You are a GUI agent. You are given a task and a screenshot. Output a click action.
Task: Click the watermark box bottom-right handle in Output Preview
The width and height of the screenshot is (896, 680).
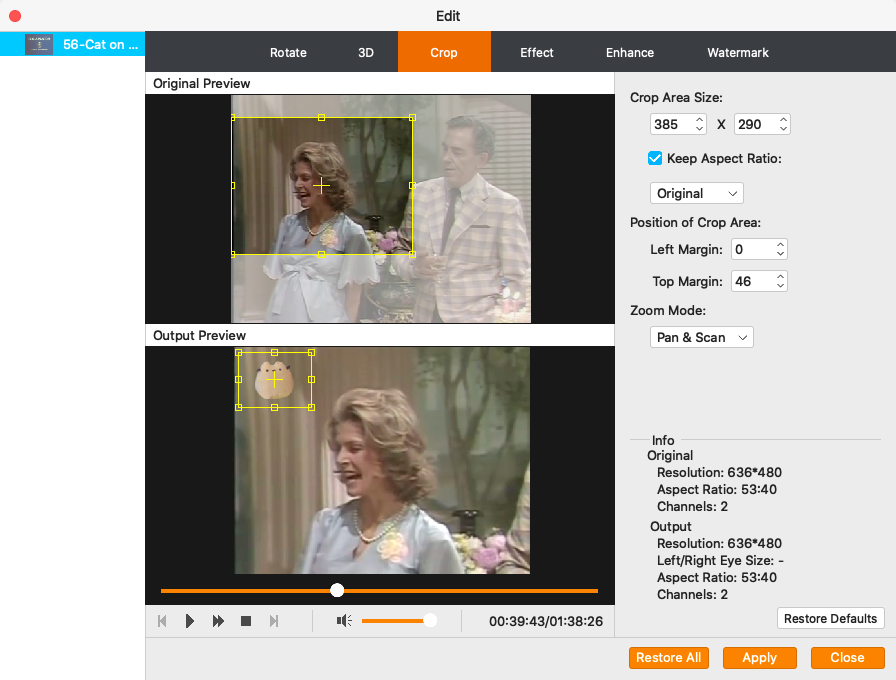tap(311, 407)
